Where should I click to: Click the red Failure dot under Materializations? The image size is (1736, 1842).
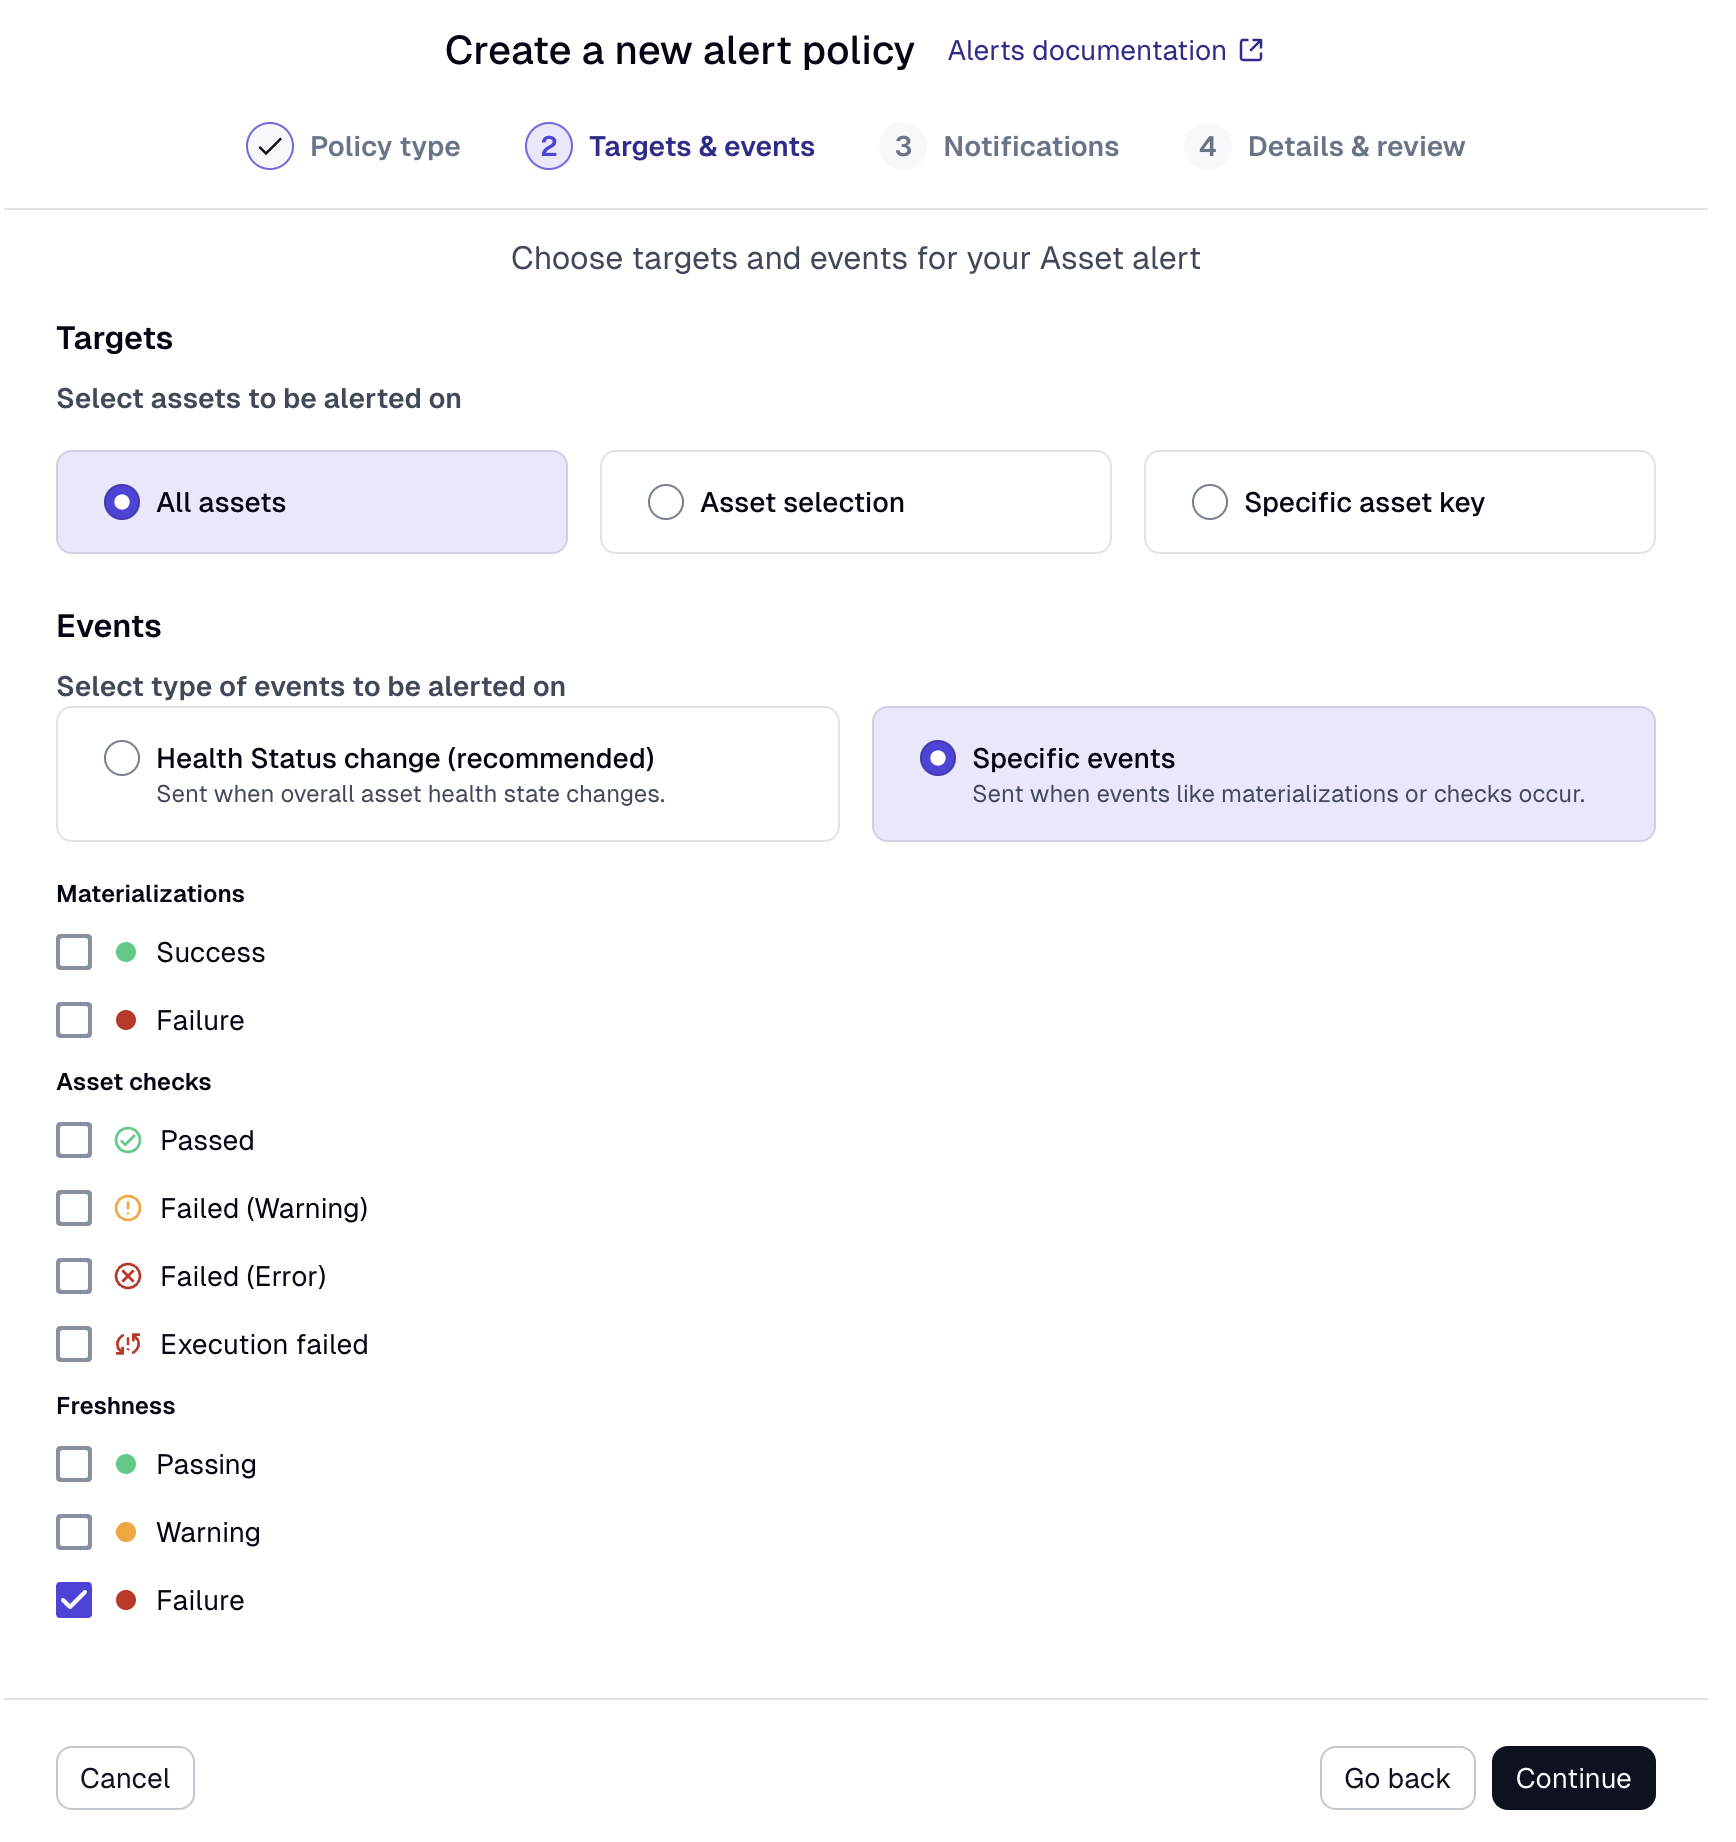coord(126,1020)
